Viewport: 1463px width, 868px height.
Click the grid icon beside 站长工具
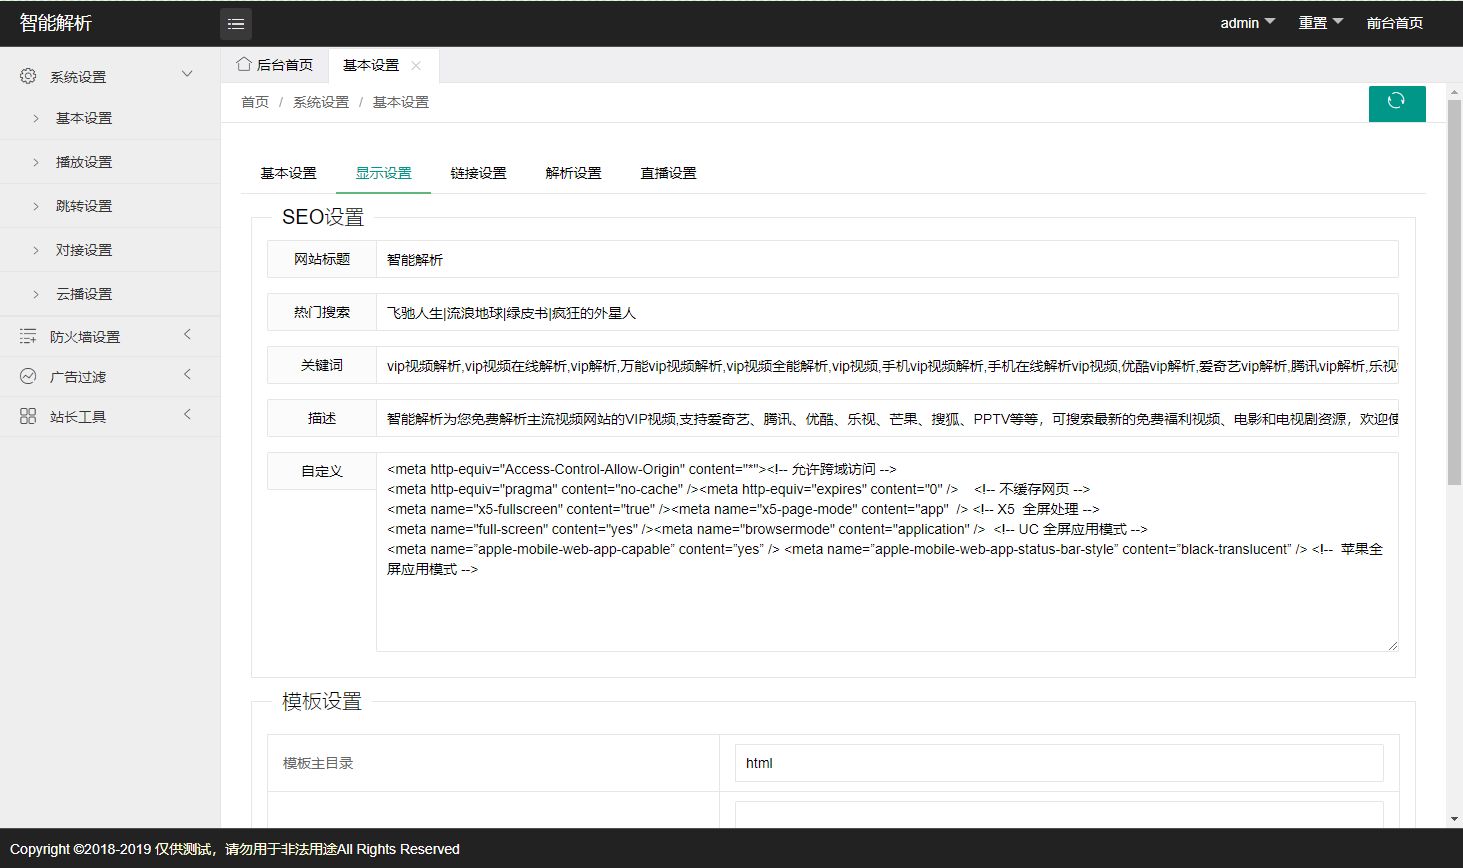28,417
